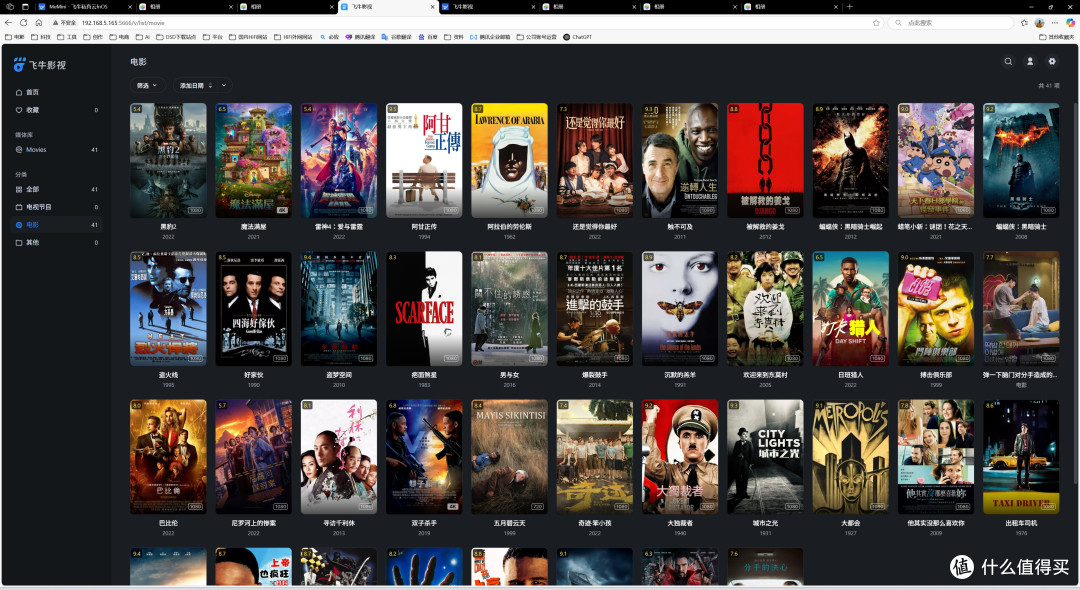Open the search icon in the app header
This screenshot has width=1080, height=590.
[1008, 61]
